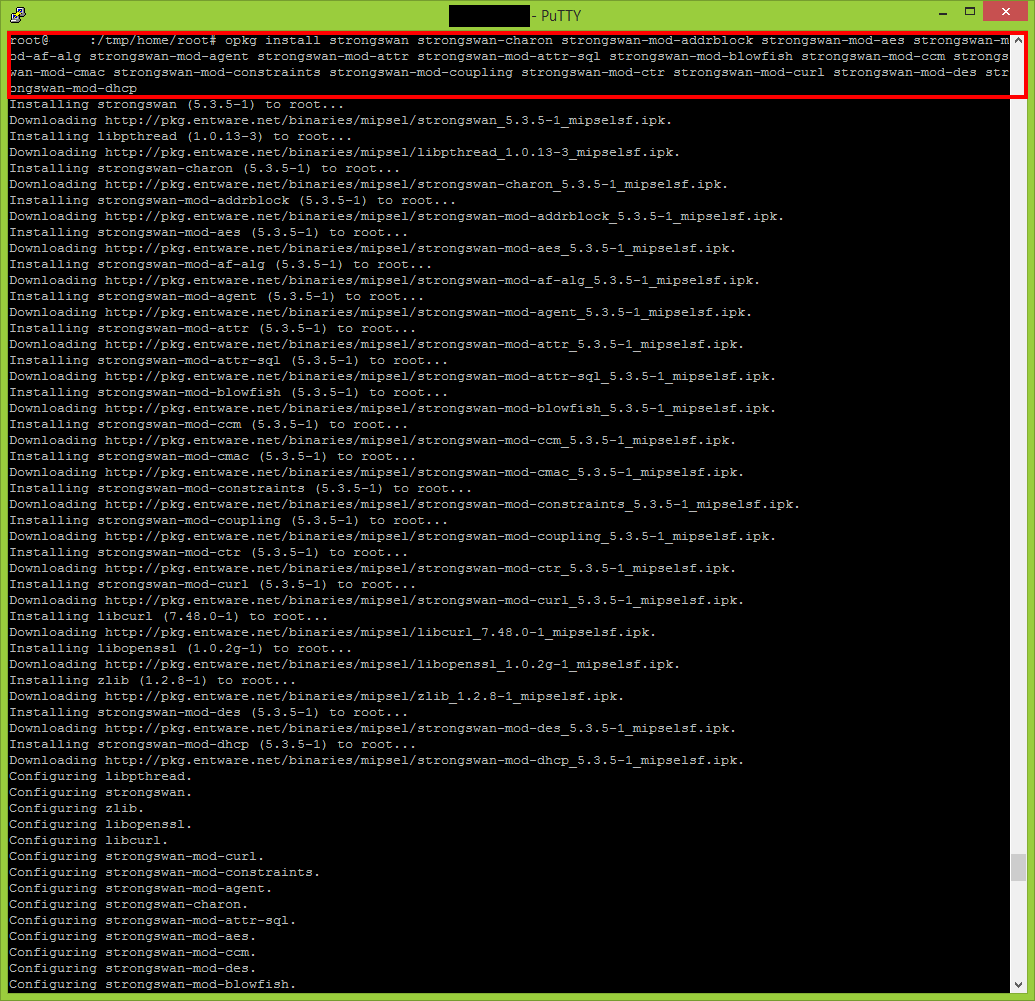
Task: Click 'Configuring strongswan-mod-des.' line
Action: coord(133,969)
